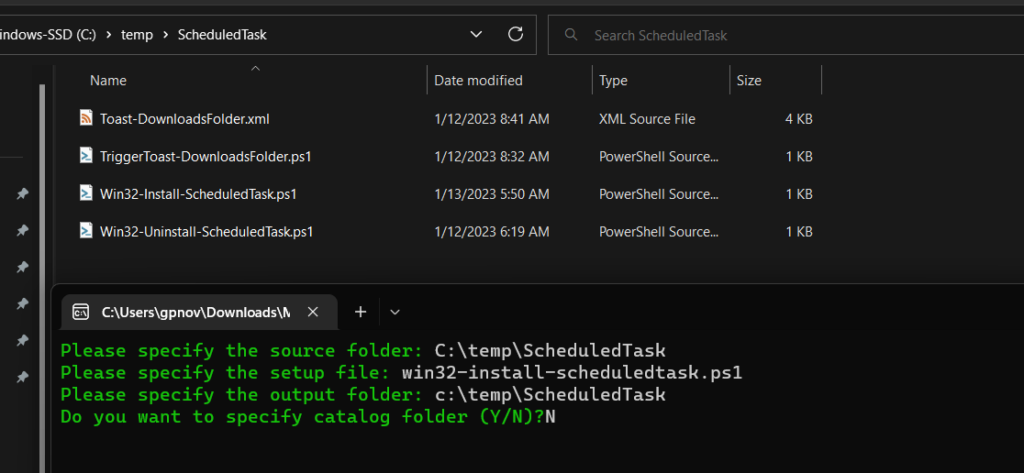The height and width of the screenshot is (473, 1024).
Task: Click the TriggerToast-DownloadsFolder.ps1 PowerShell icon
Action: point(86,156)
